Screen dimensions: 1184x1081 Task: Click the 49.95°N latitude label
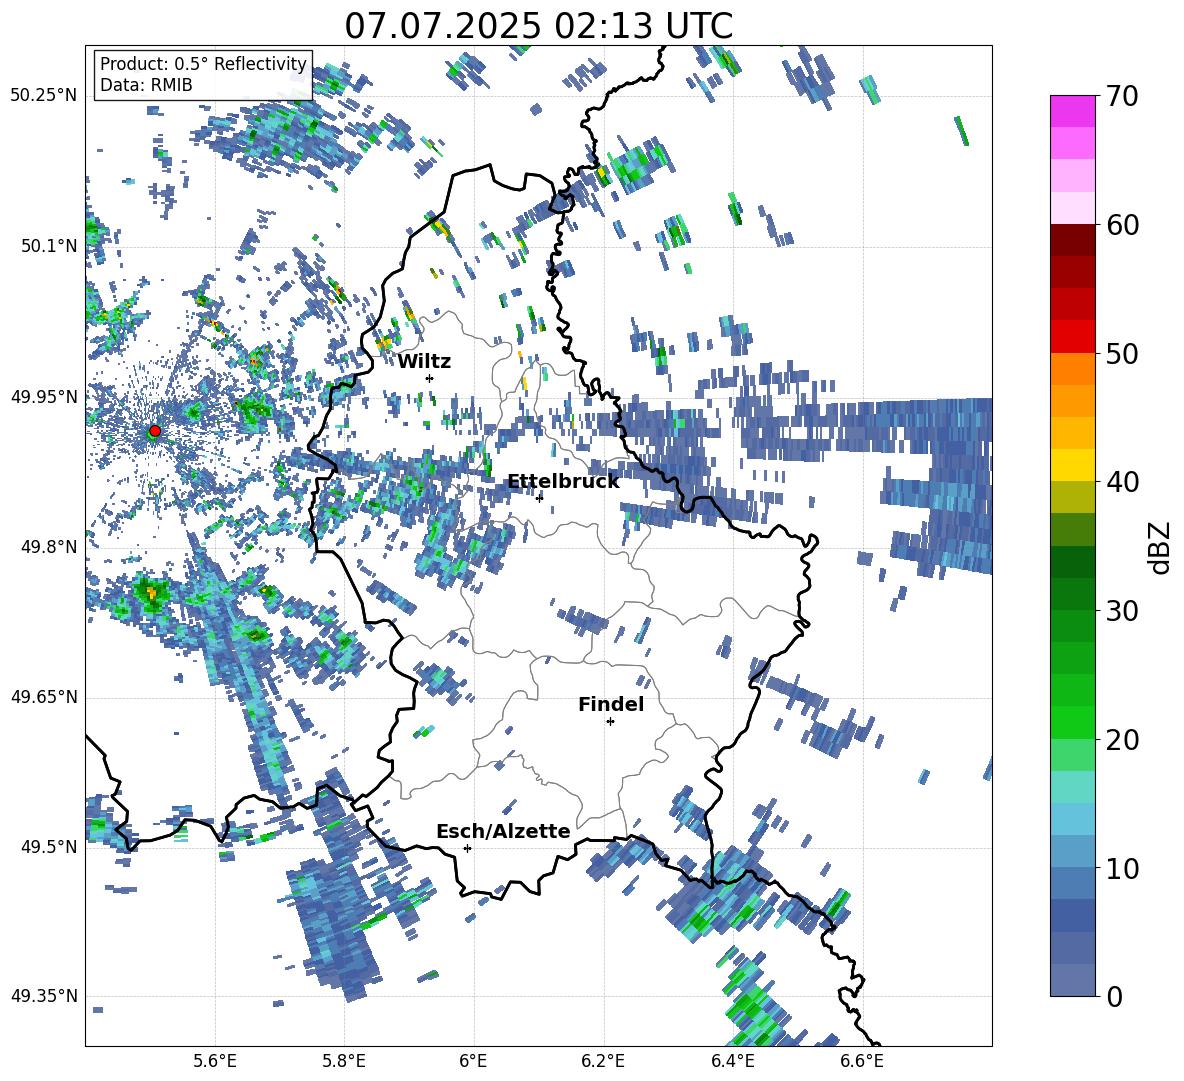[x=44, y=396]
